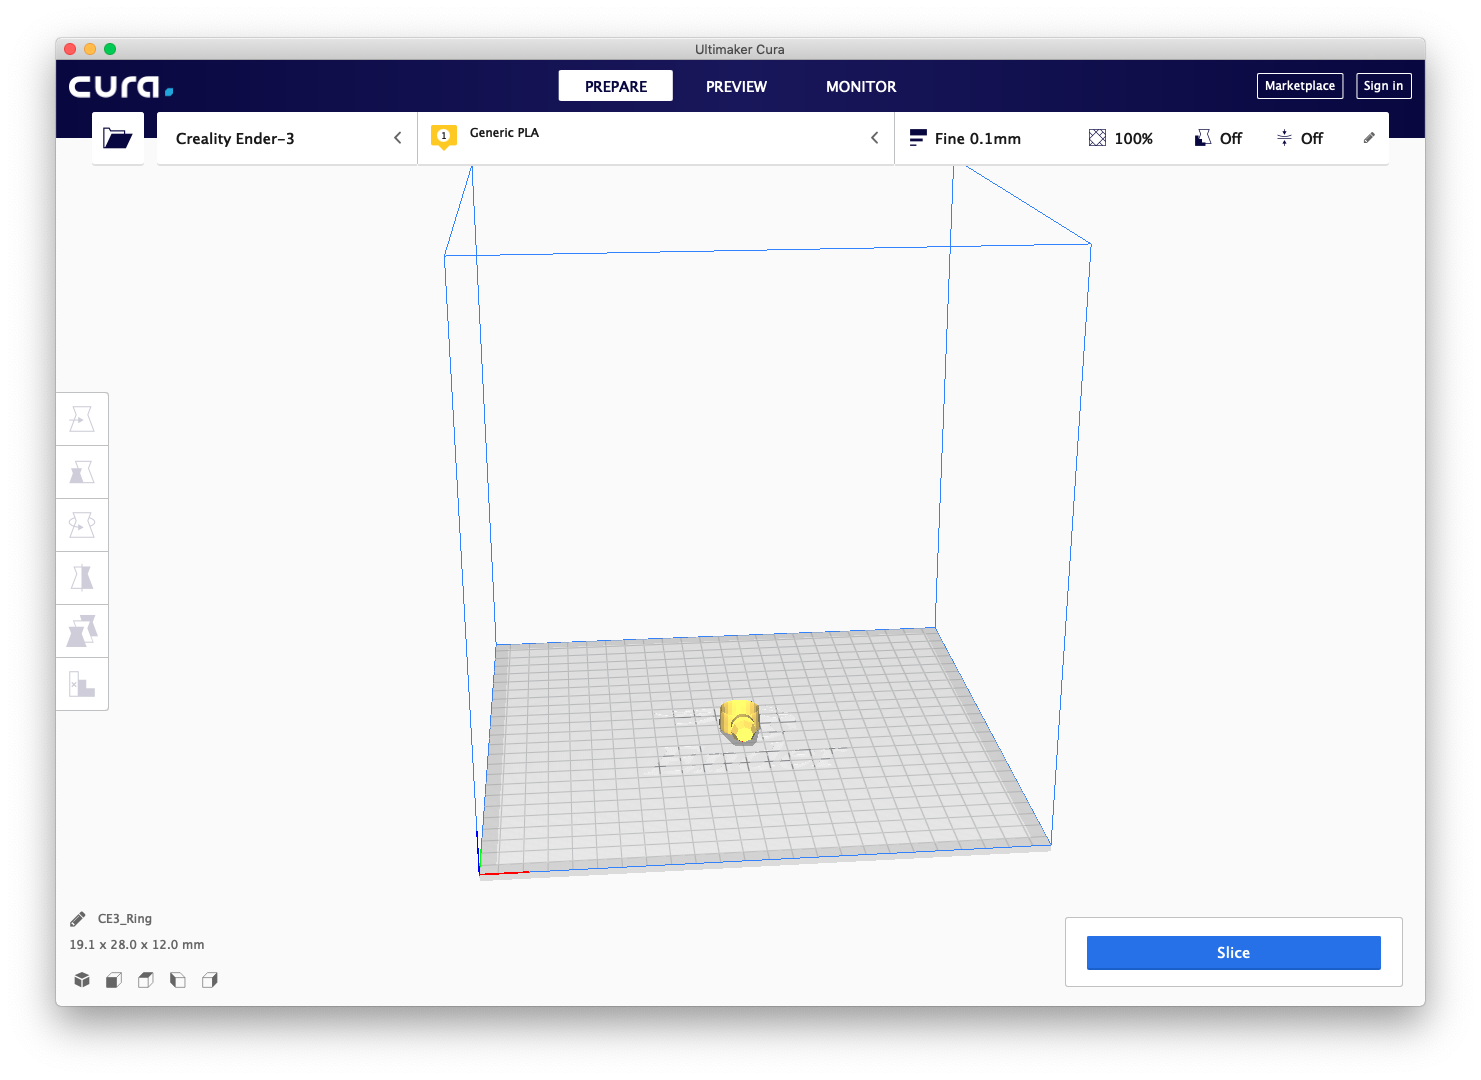
Task: Click the support Off label
Action: 1231,139
